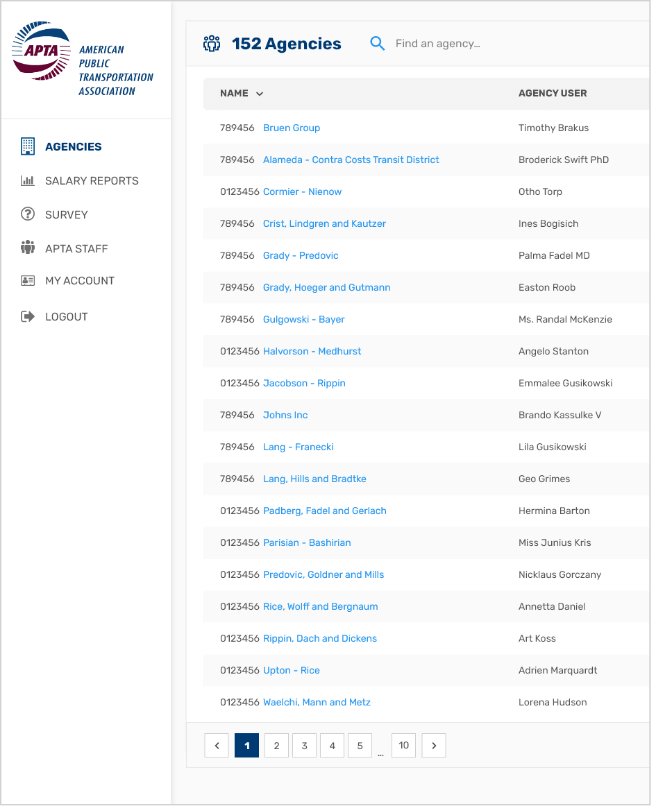Jump to page 10 in pagination
The height and width of the screenshot is (806, 651).
(403, 745)
